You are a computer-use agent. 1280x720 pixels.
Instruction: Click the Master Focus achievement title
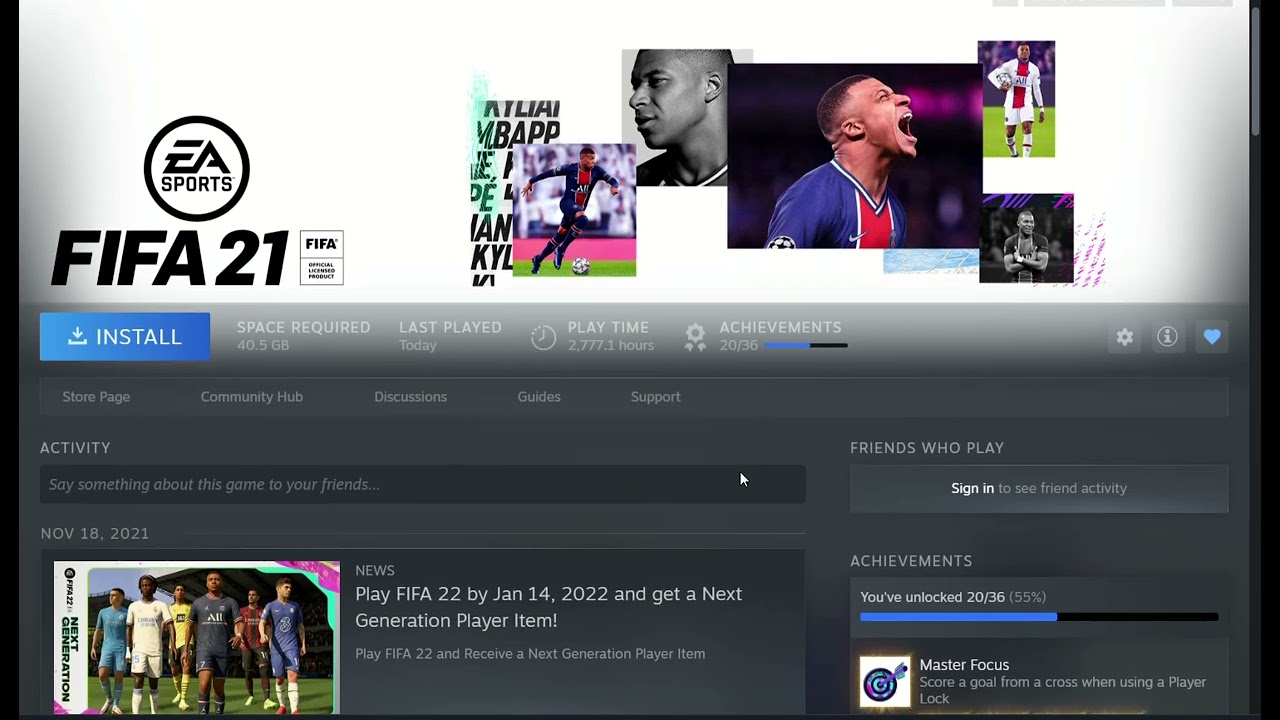[x=964, y=665]
